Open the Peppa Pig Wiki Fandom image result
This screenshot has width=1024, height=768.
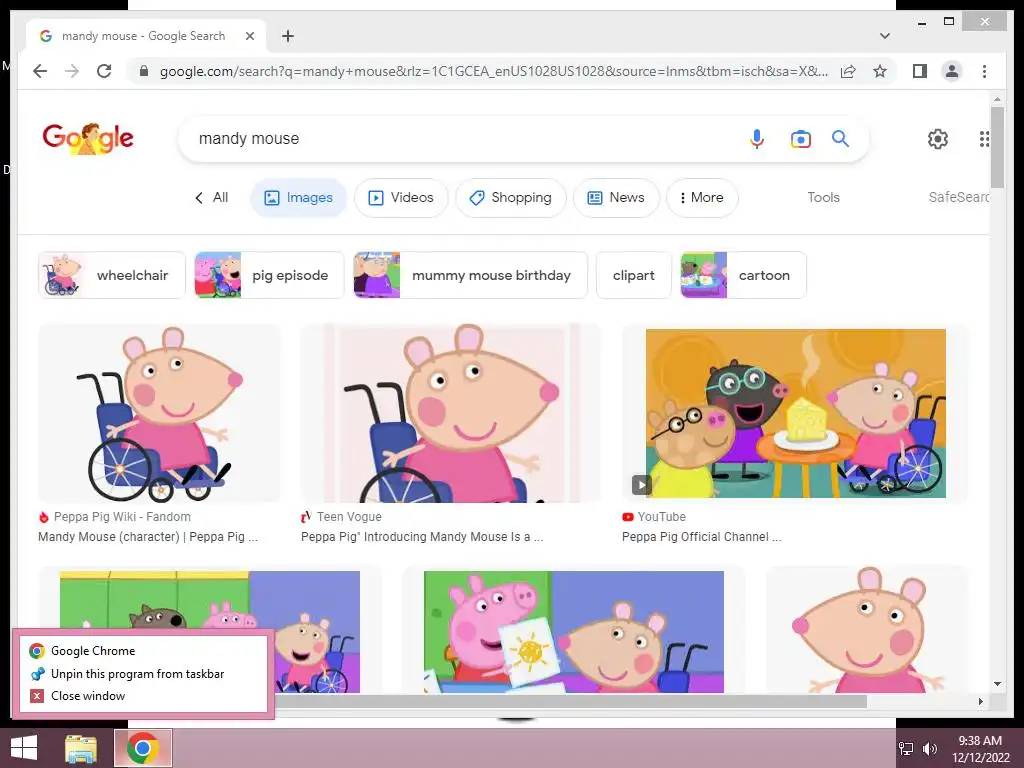(159, 413)
